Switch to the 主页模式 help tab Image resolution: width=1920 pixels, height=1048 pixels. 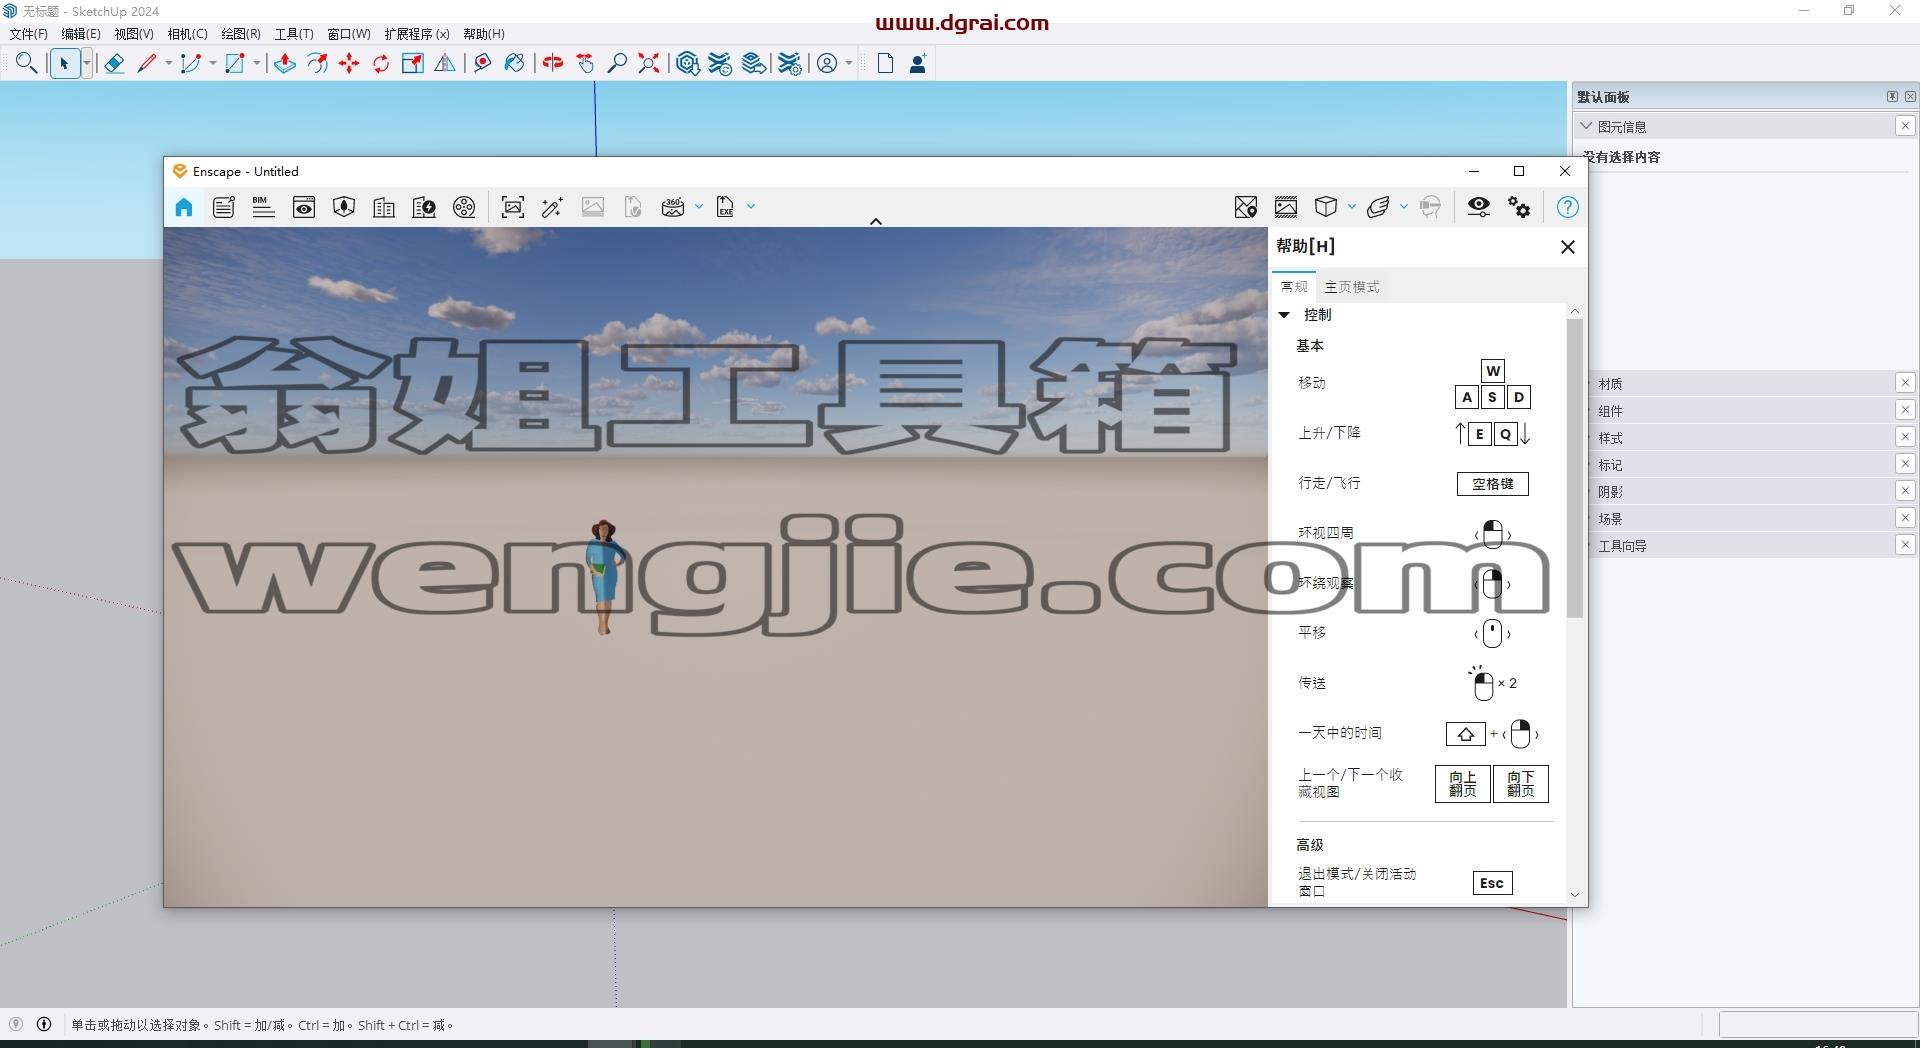pos(1351,287)
